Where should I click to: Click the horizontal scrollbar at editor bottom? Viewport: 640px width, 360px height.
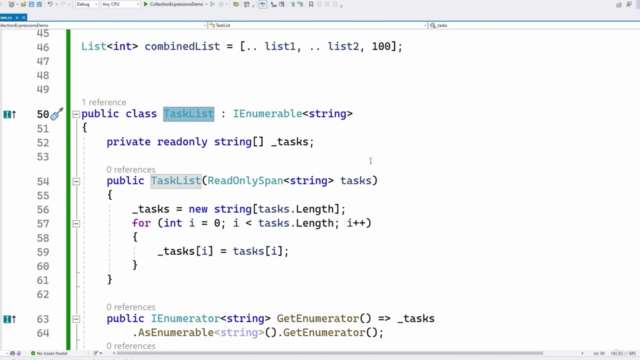tap(329, 353)
